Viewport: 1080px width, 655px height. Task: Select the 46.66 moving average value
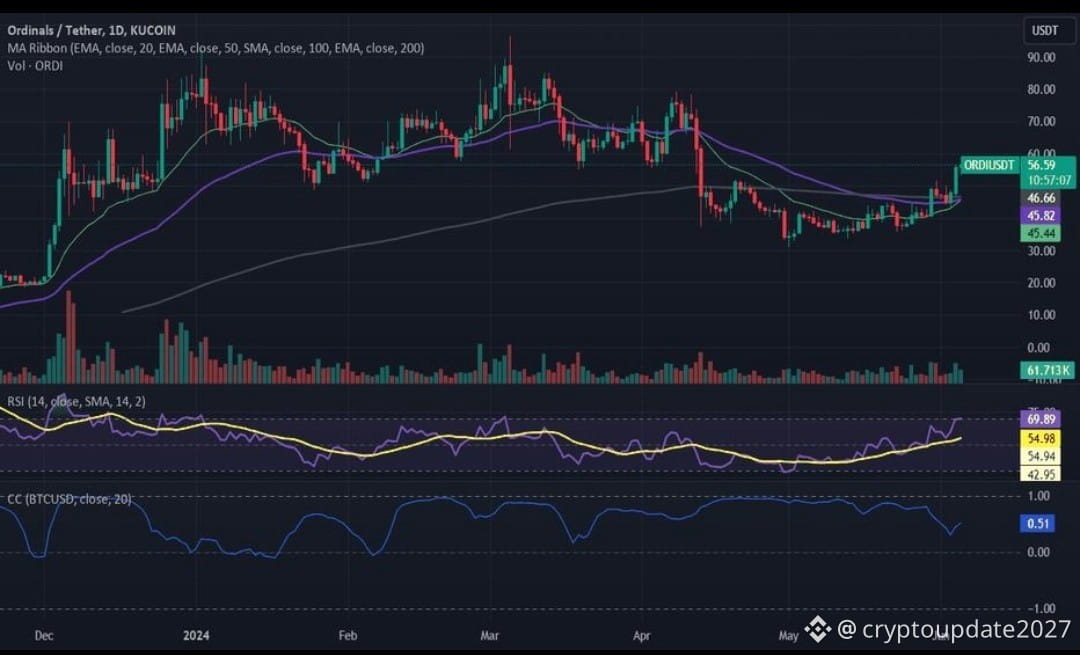tap(1041, 198)
